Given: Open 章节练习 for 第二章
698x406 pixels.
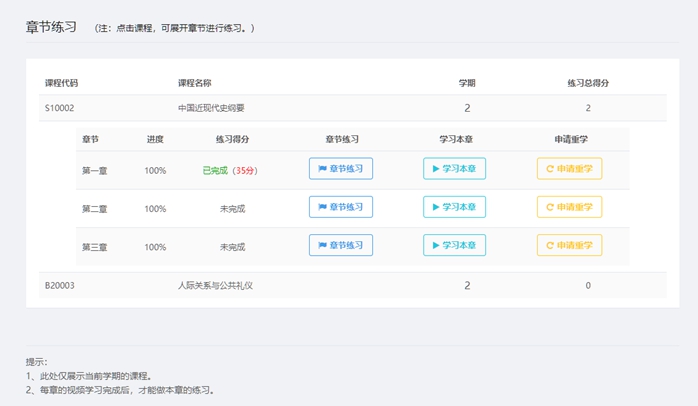Looking at the screenshot, I should point(341,207).
